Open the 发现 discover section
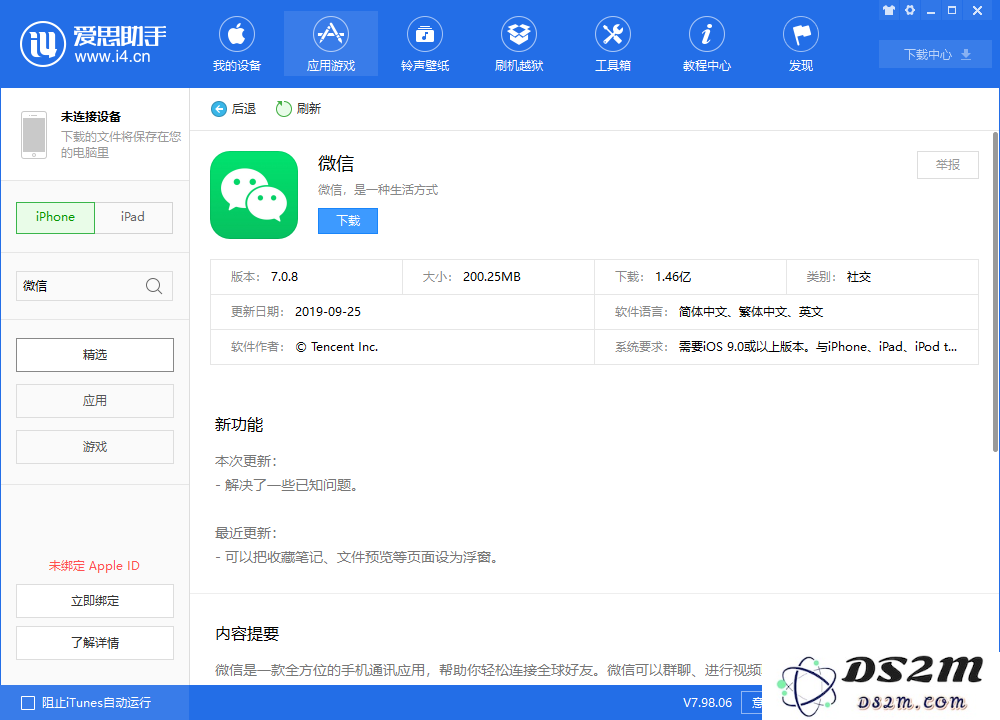Image resolution: width=1000 pixels, height=720 pixels. [801, 44]
